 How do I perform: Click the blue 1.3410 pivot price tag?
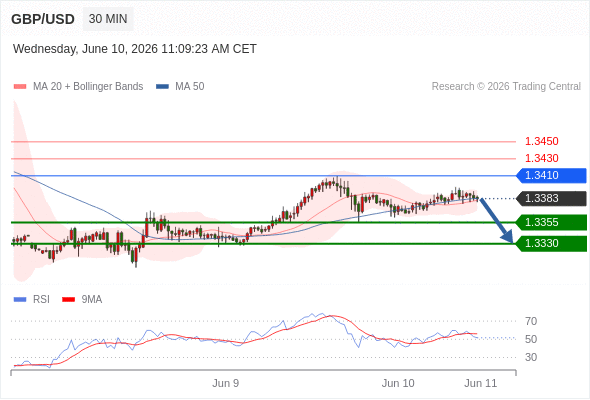[551, 175]
